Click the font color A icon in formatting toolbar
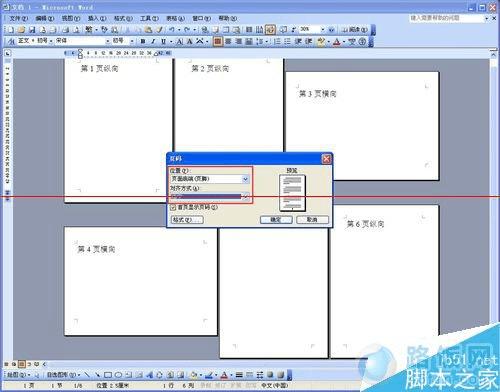The image size is (500, 392). (337, 41)
